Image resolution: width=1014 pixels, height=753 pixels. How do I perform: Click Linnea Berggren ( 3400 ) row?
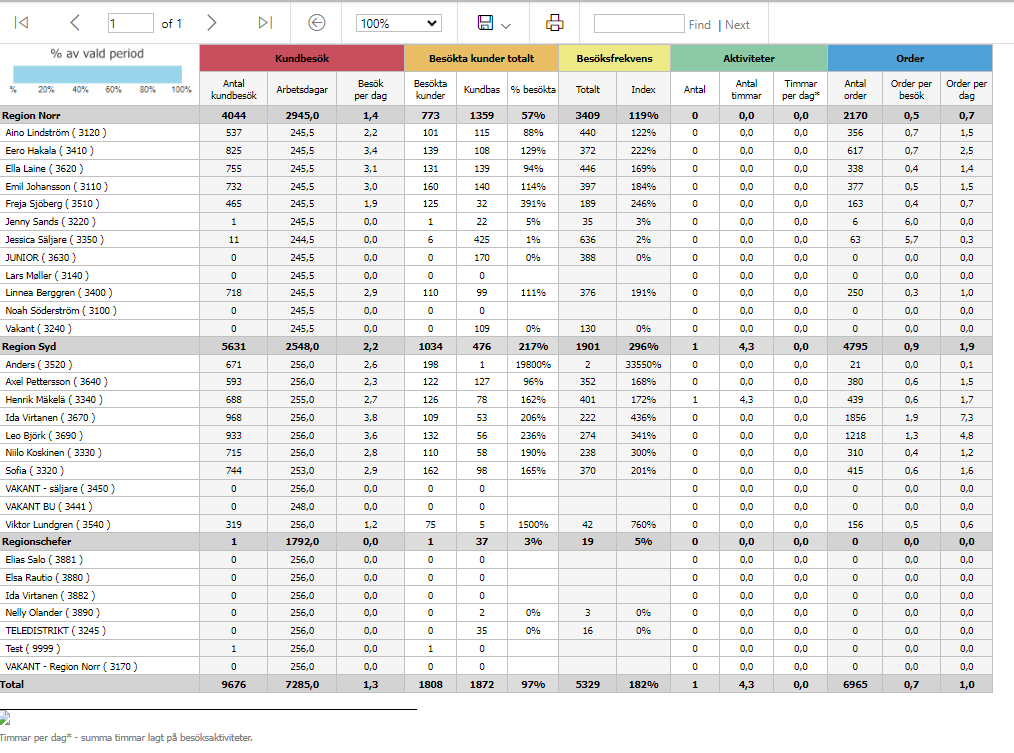click(x=496, y=292)
